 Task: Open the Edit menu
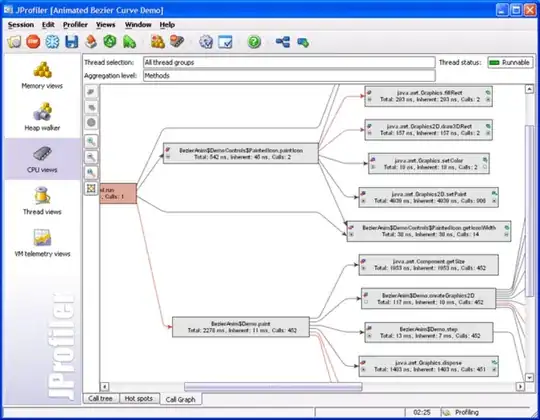(x=48, y=25)
